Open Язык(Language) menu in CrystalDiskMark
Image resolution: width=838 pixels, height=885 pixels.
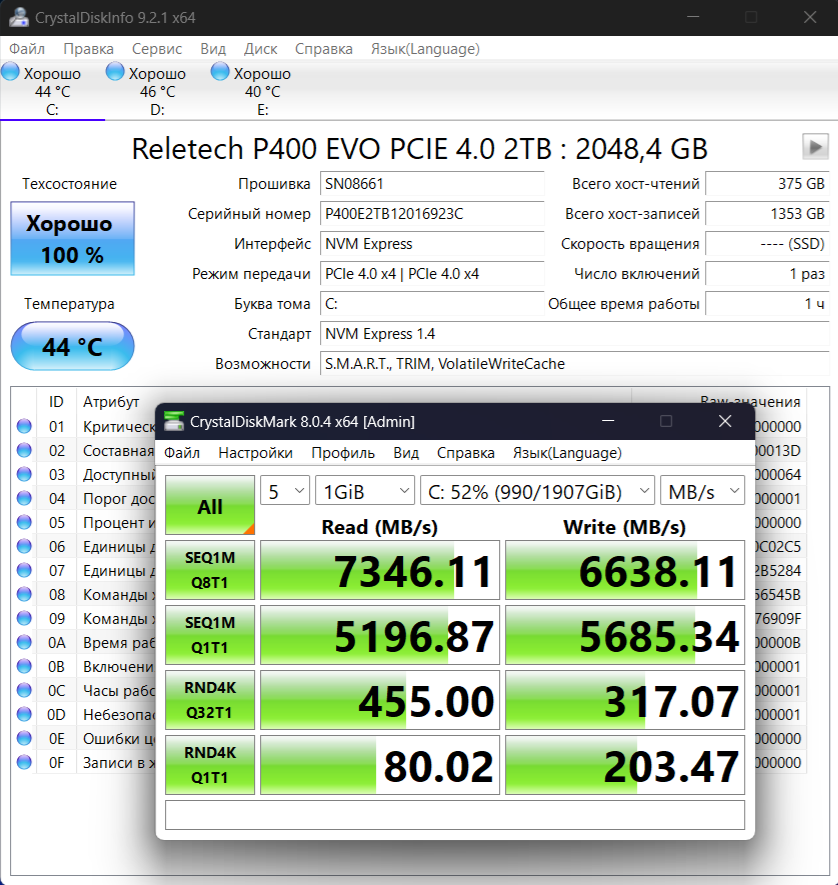pyautogui.click(x=567, y=453)
